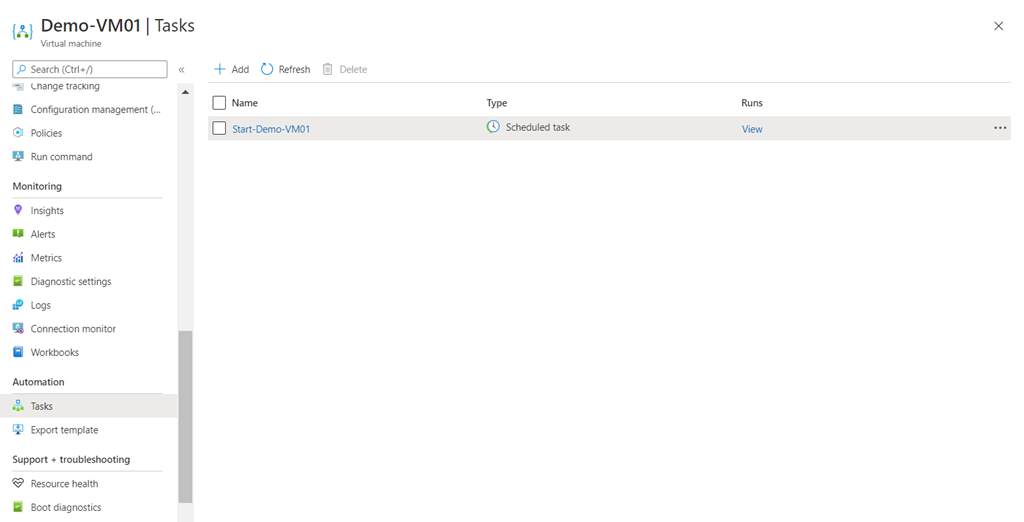The width and height of the screenshot is (1024, 522).
Task: Click the circular Refresh arrow icon
Action: click(x=267, y=69)
